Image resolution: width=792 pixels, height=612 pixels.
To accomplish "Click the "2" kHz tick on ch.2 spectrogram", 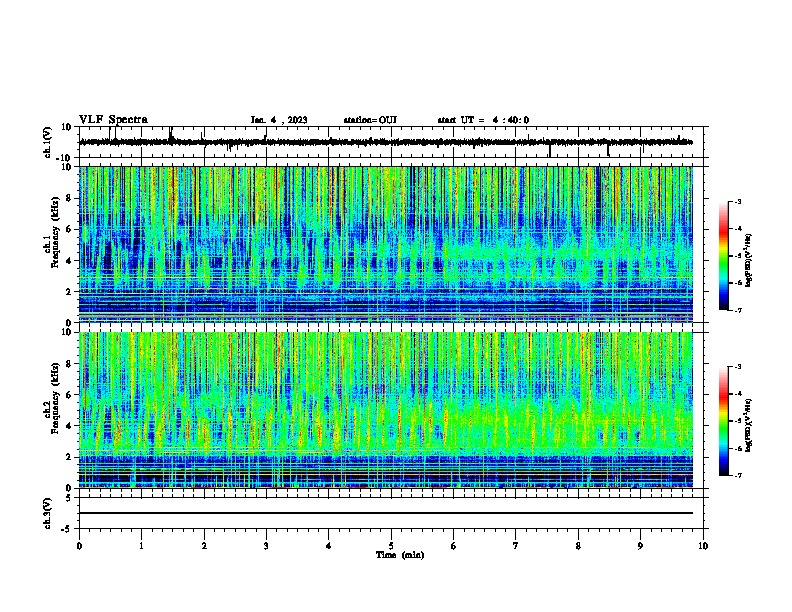I will click(70, 457).
